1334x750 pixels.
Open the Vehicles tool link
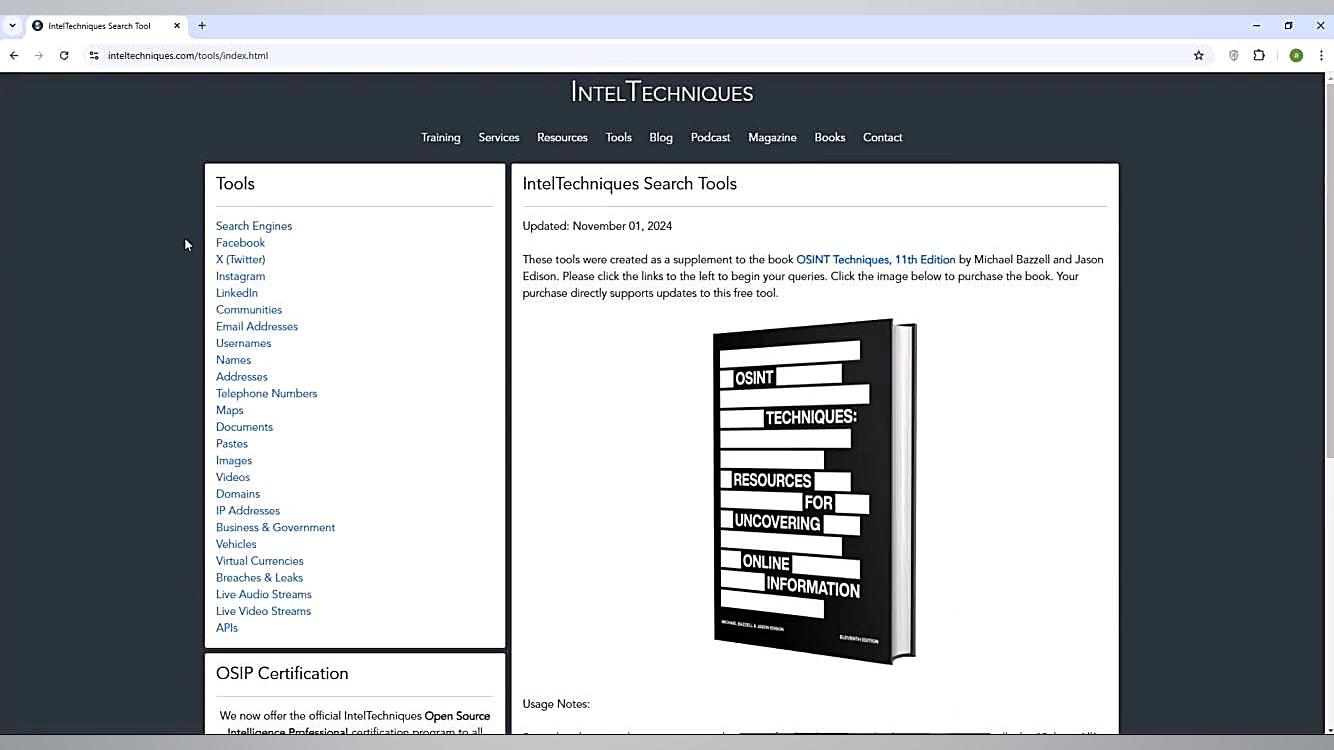coord(236,544)
